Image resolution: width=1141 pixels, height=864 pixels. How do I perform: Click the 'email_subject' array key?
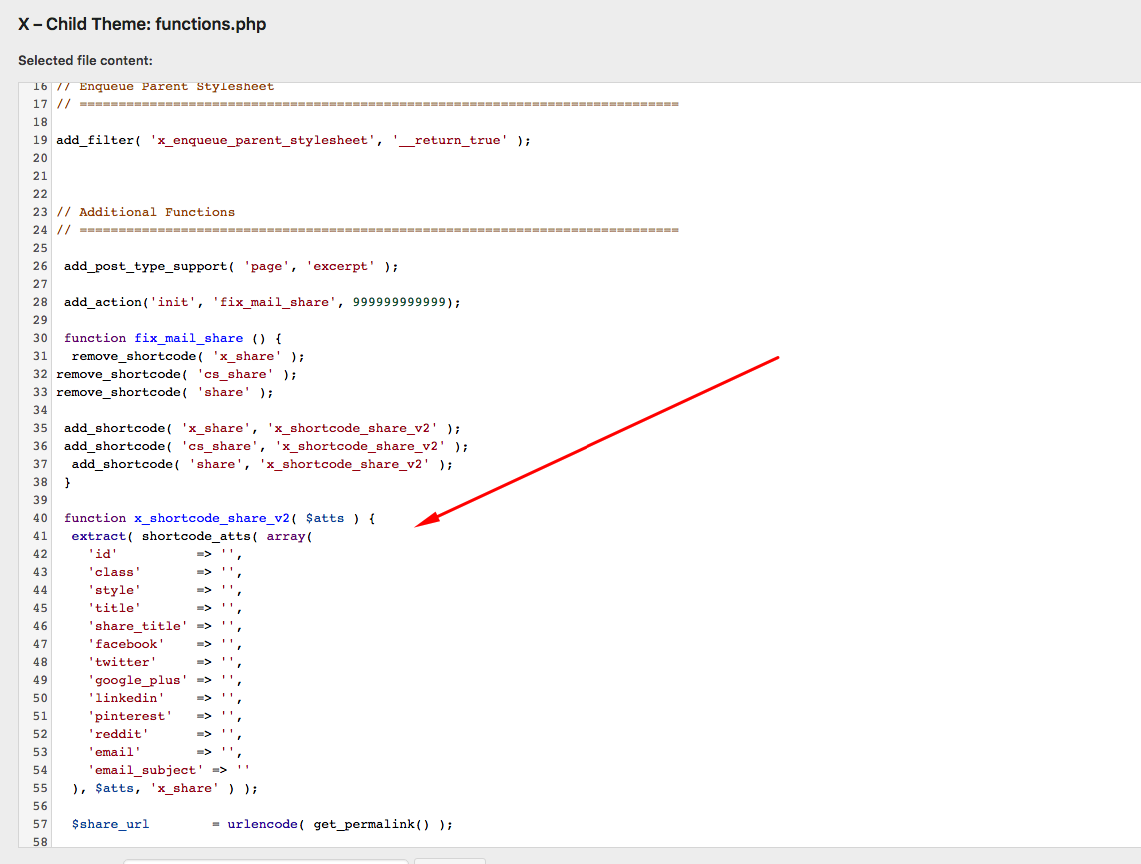(145, 770)
